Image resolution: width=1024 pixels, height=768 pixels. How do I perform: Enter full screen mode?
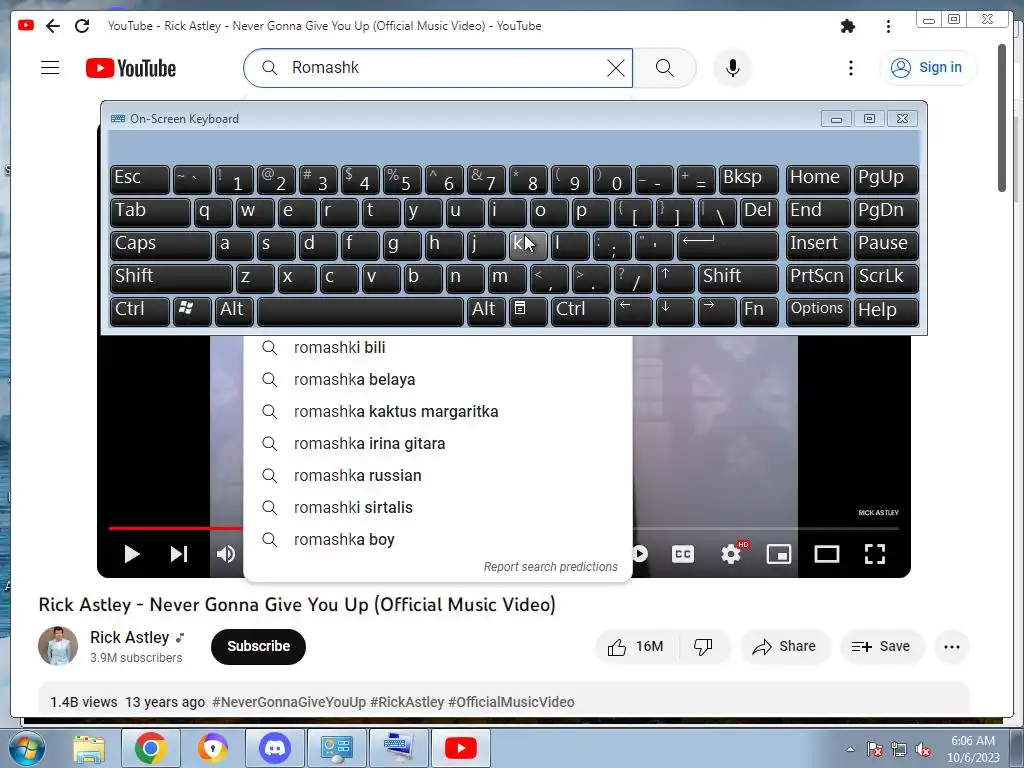(x=875, y=554)
